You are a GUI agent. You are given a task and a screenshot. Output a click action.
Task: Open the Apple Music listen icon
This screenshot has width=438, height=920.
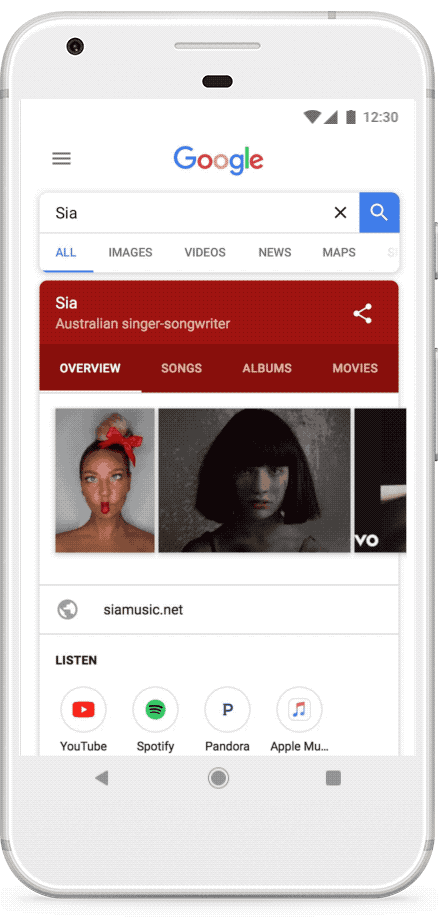pyautogui.click(x=300, y=710)
